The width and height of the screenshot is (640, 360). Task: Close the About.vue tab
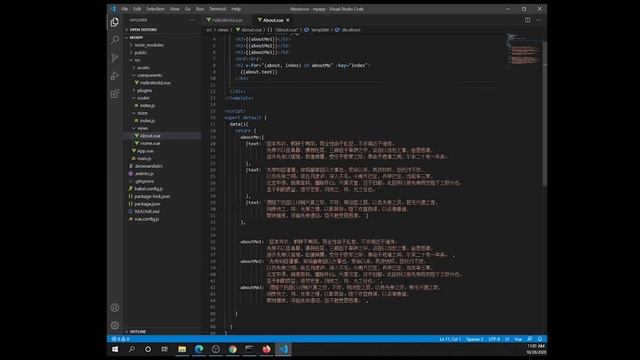288,20
